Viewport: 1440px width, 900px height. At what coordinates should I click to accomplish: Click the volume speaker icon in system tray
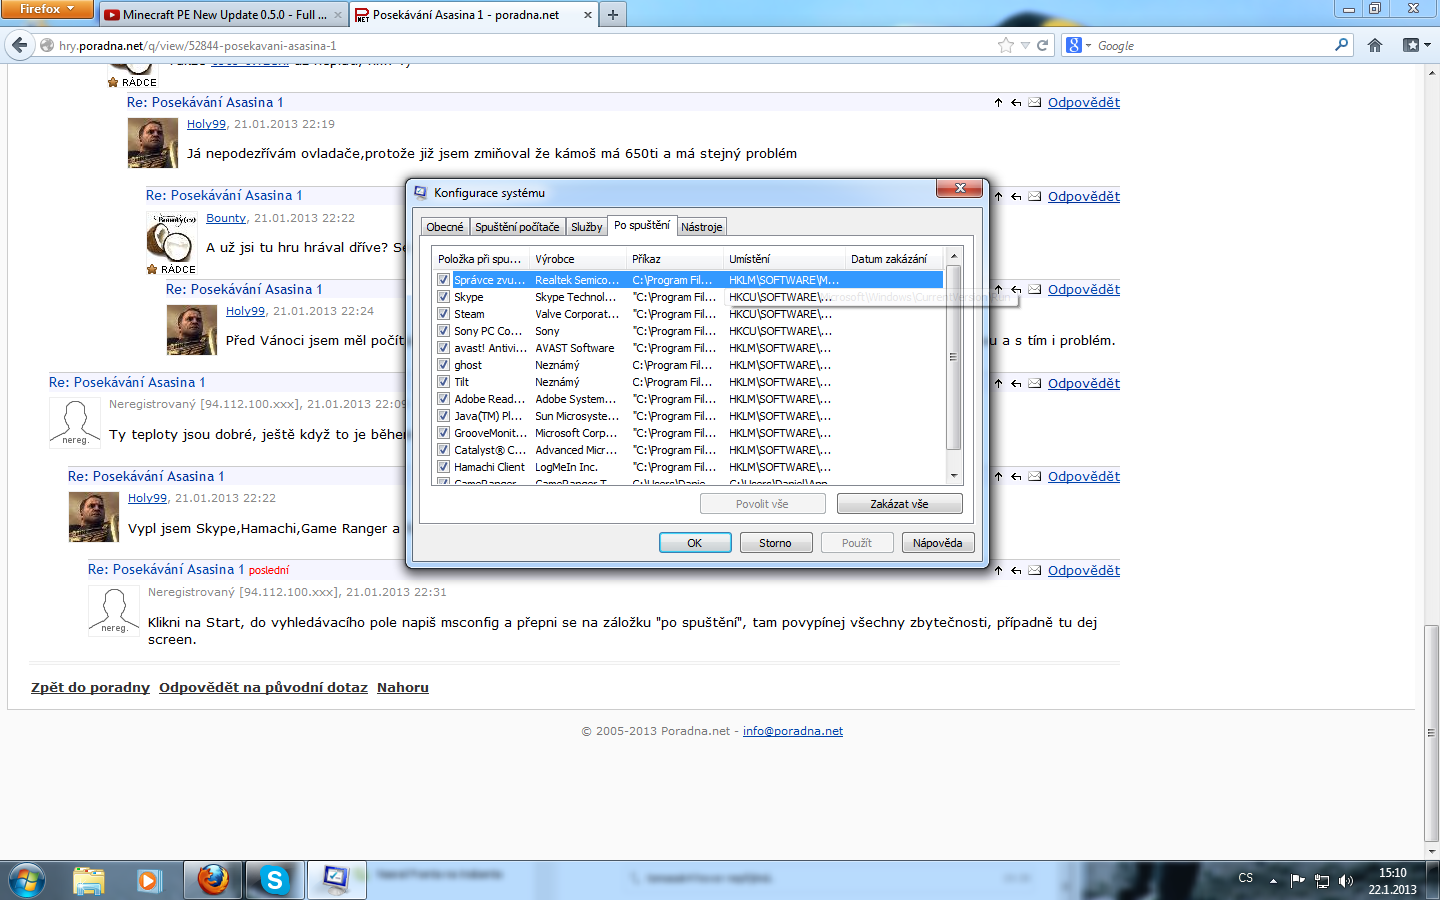(x=1346, y=881)
